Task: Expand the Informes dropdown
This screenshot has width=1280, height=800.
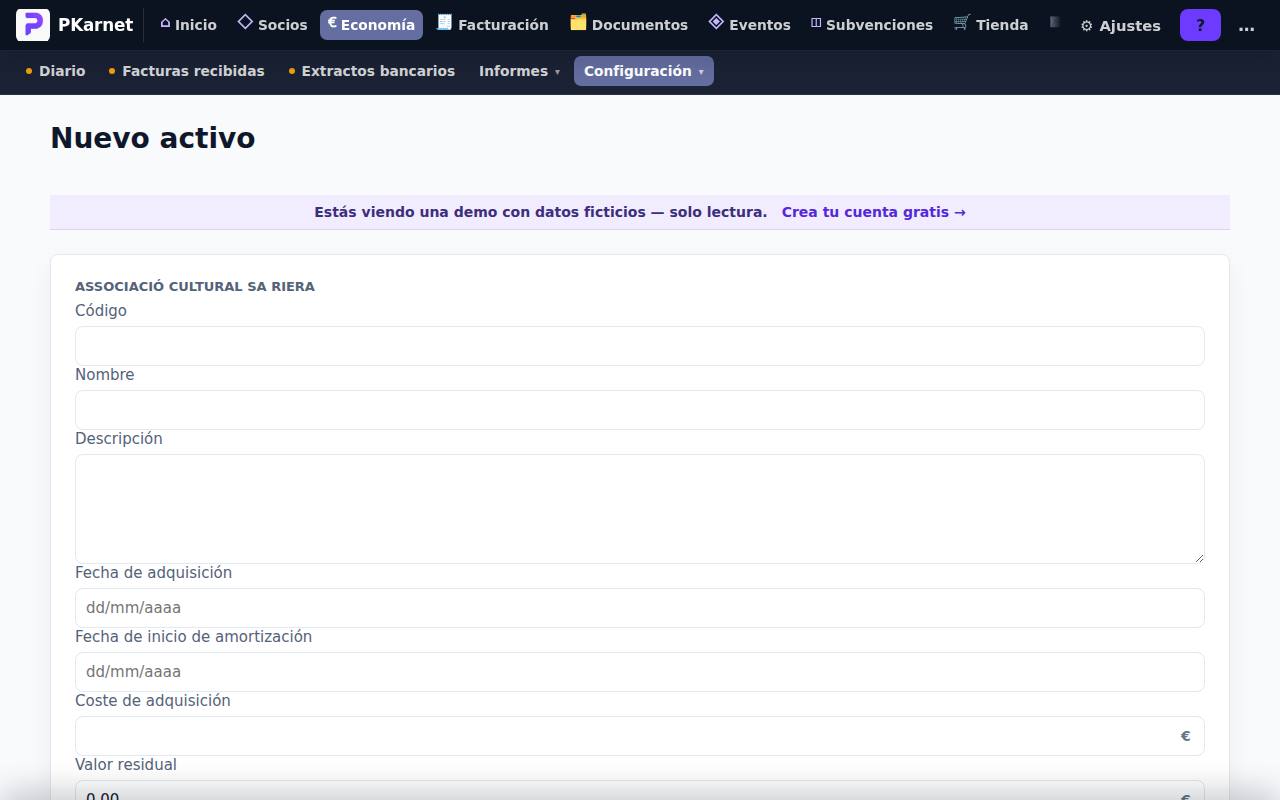Action: (x=519, y=71)
